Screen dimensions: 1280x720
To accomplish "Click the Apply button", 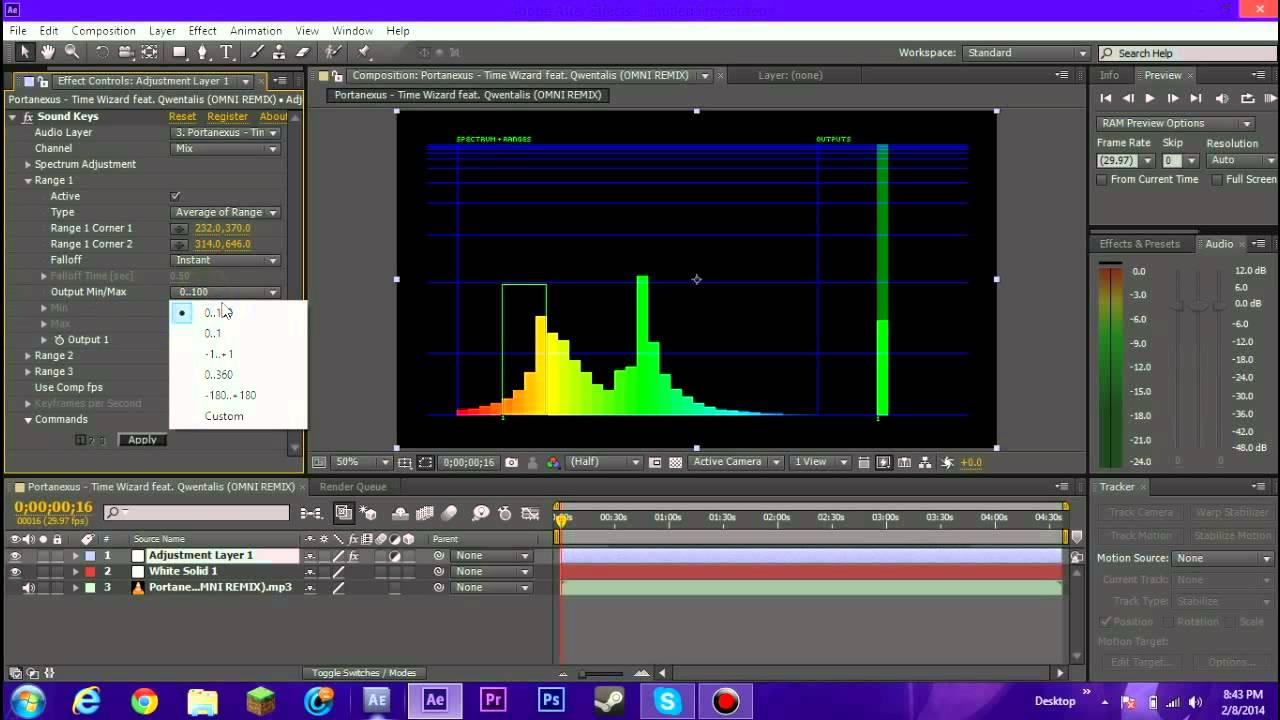I will click(x=142, y=440).
